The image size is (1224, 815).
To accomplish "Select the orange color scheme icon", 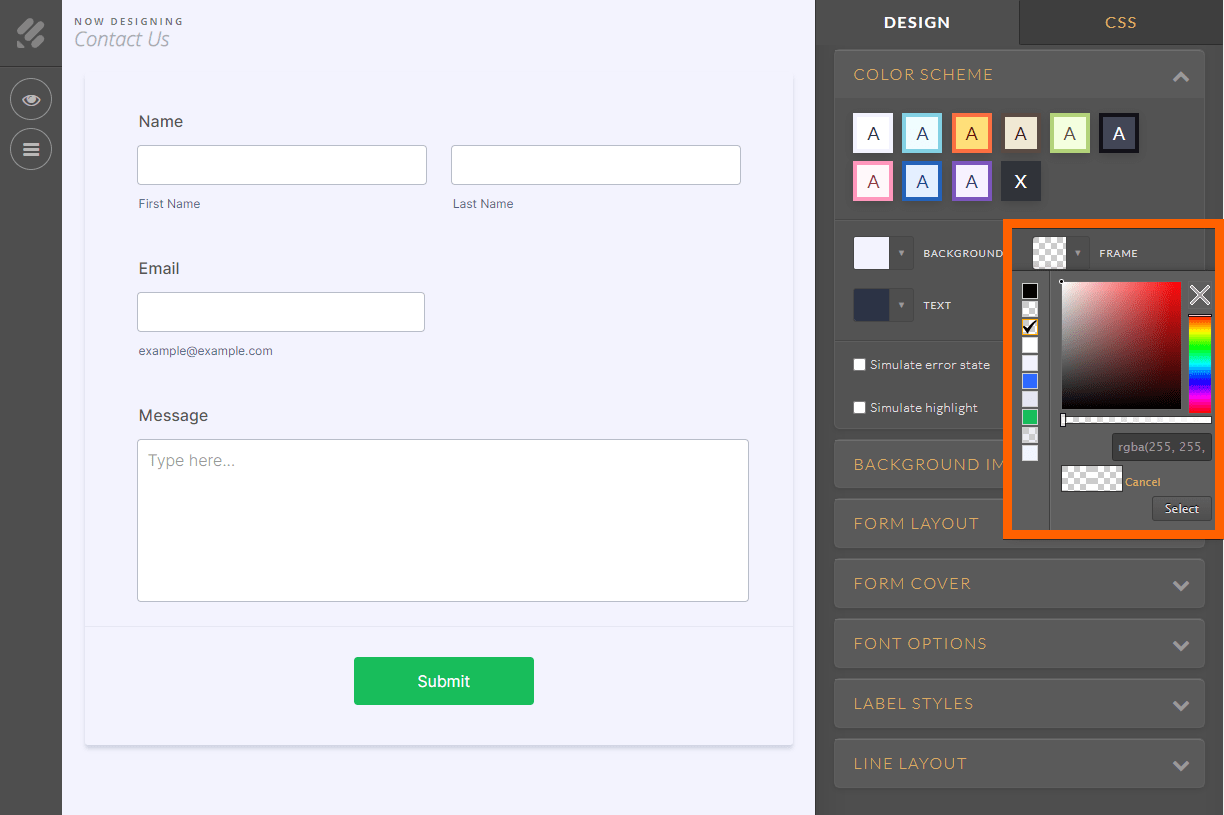I will tap(971, 133).
